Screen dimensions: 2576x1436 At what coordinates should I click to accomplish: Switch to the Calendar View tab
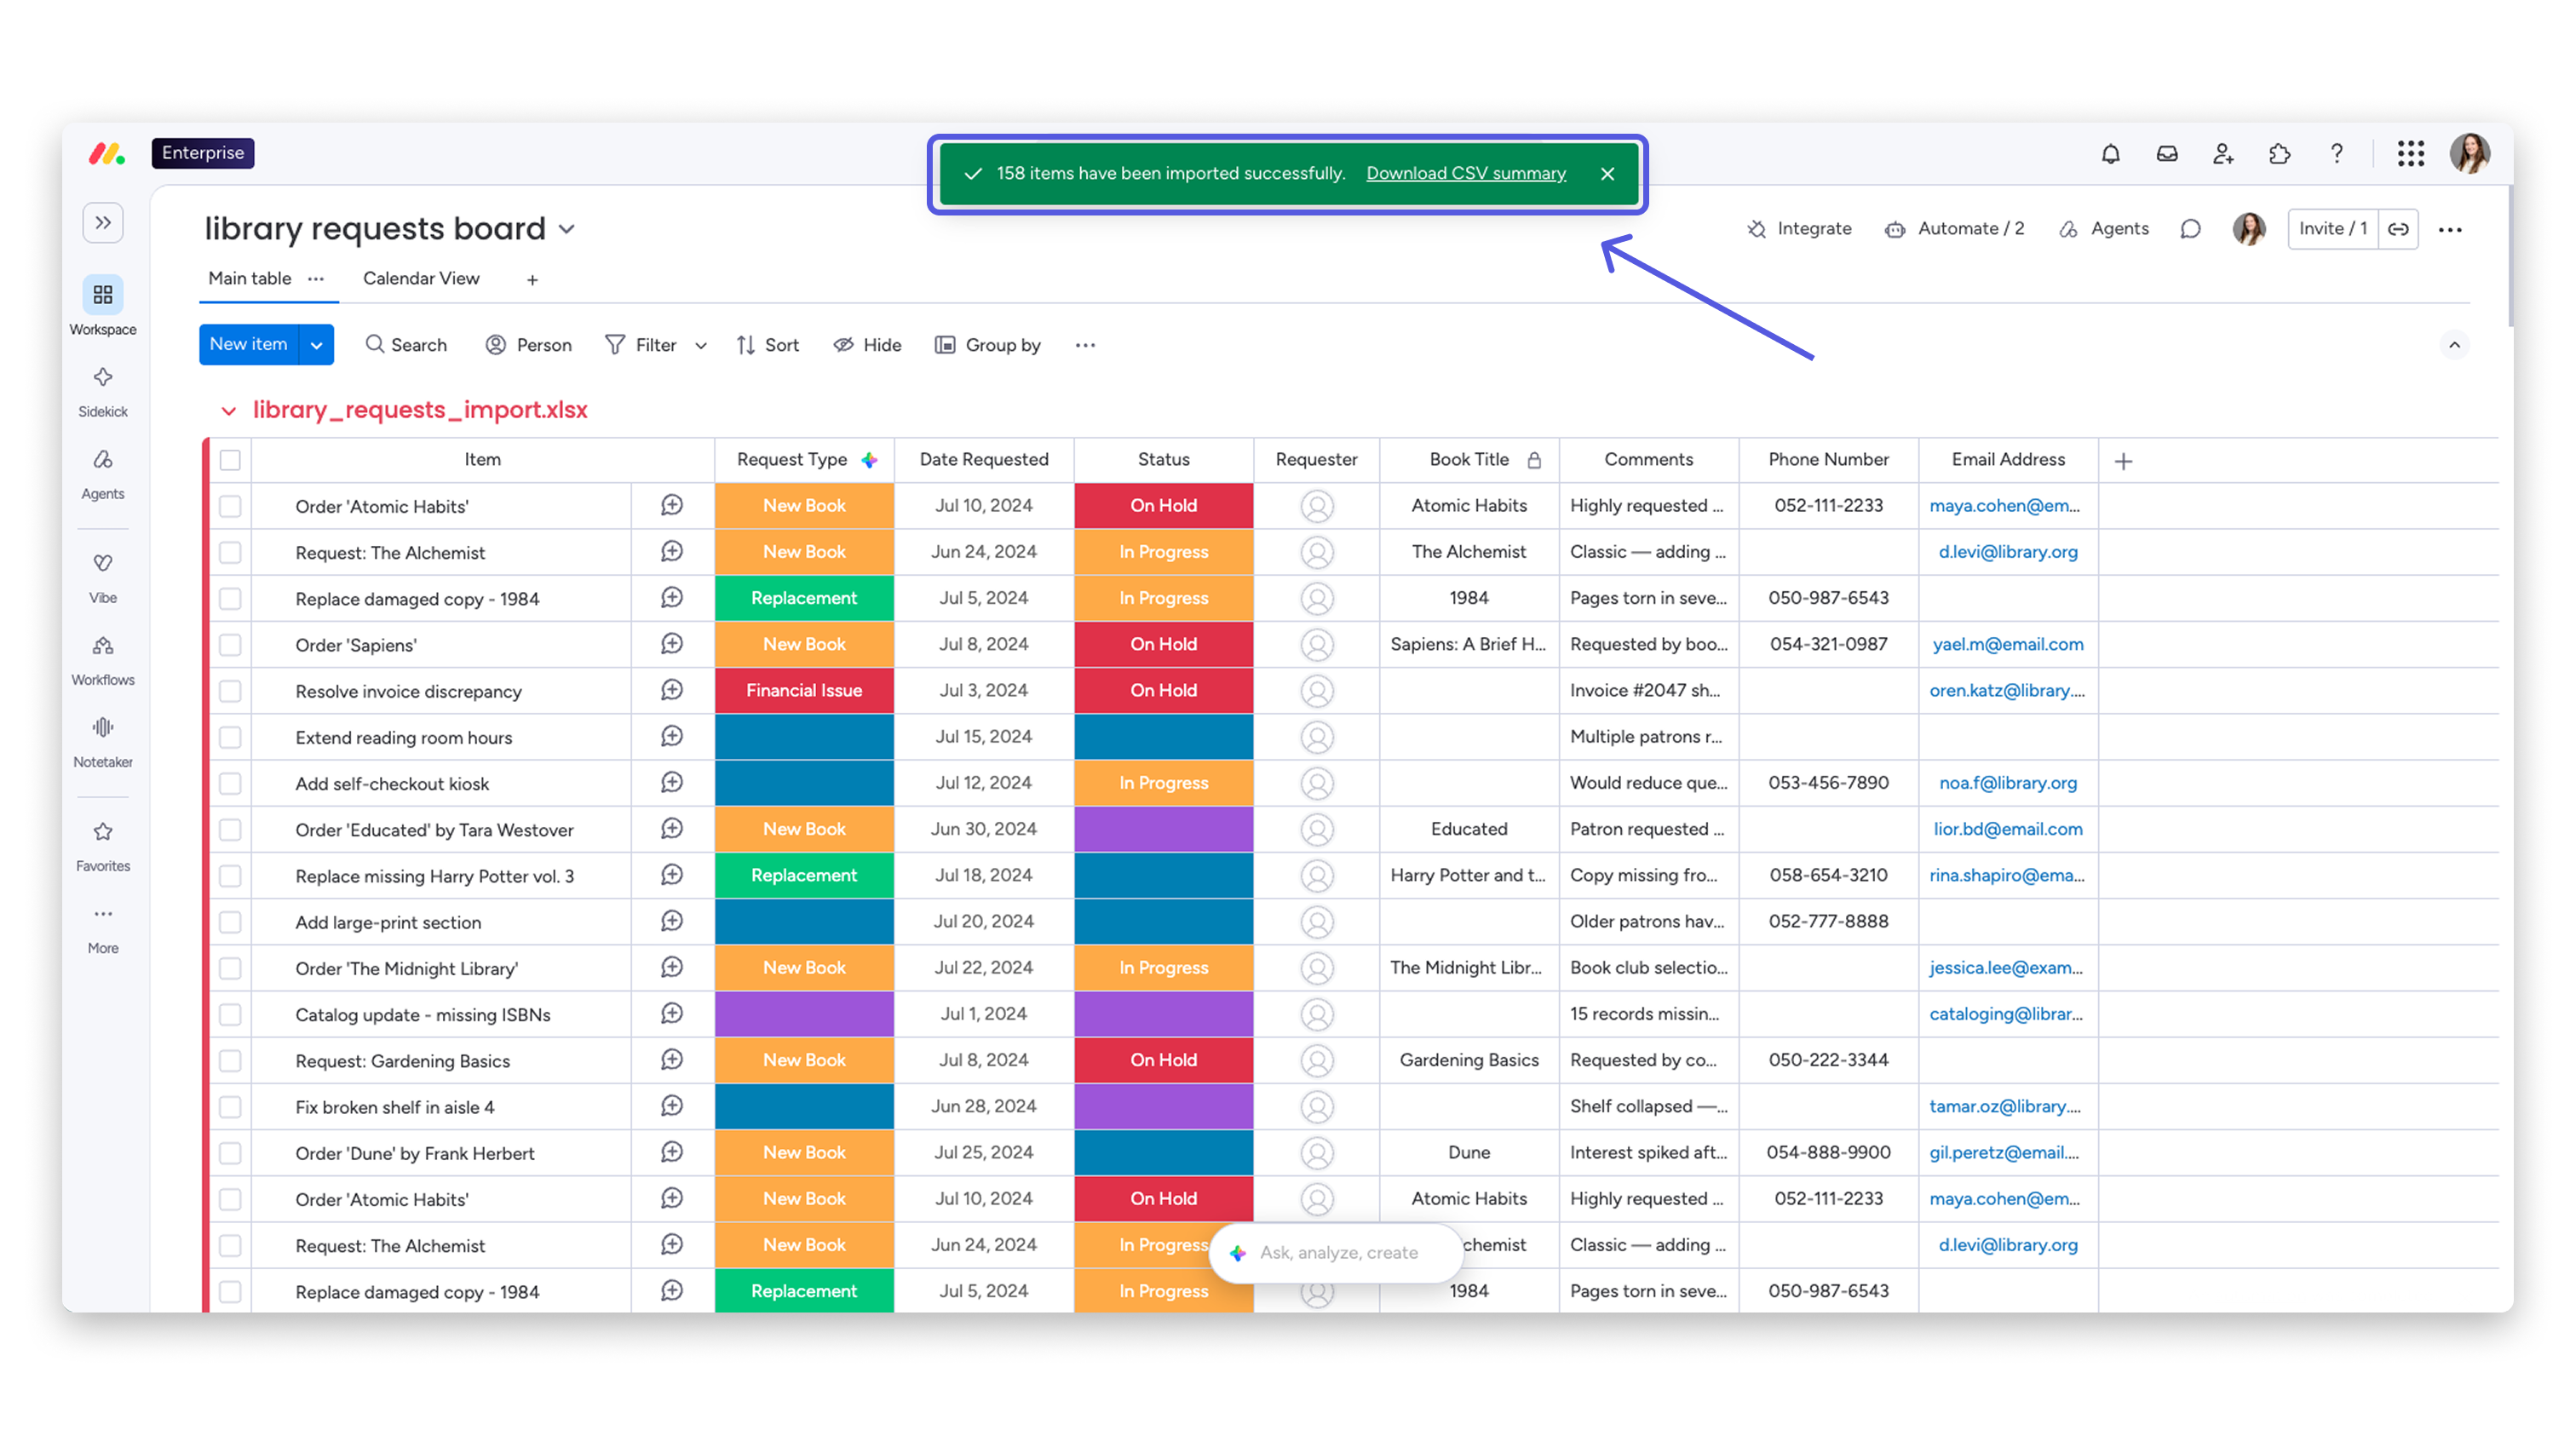coord(421,279)
